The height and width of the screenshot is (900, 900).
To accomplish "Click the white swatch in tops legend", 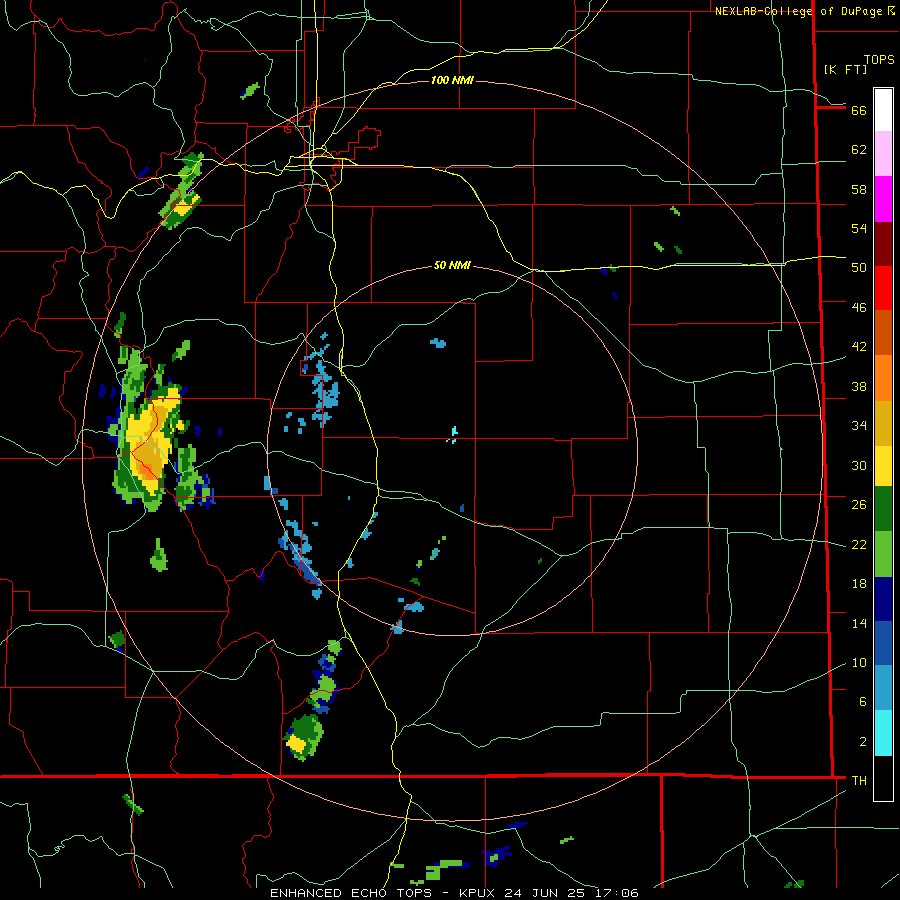I will pyautogui.click(x=883, y=110).
